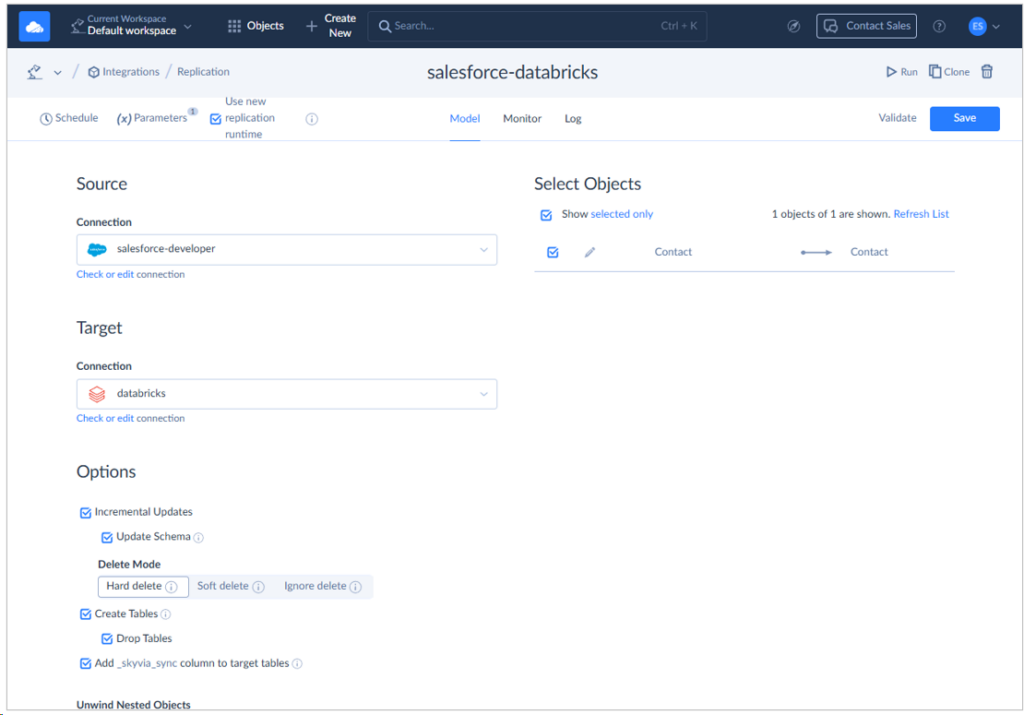
Task: Click the ES user avatar
Action: tap(977, 26)
